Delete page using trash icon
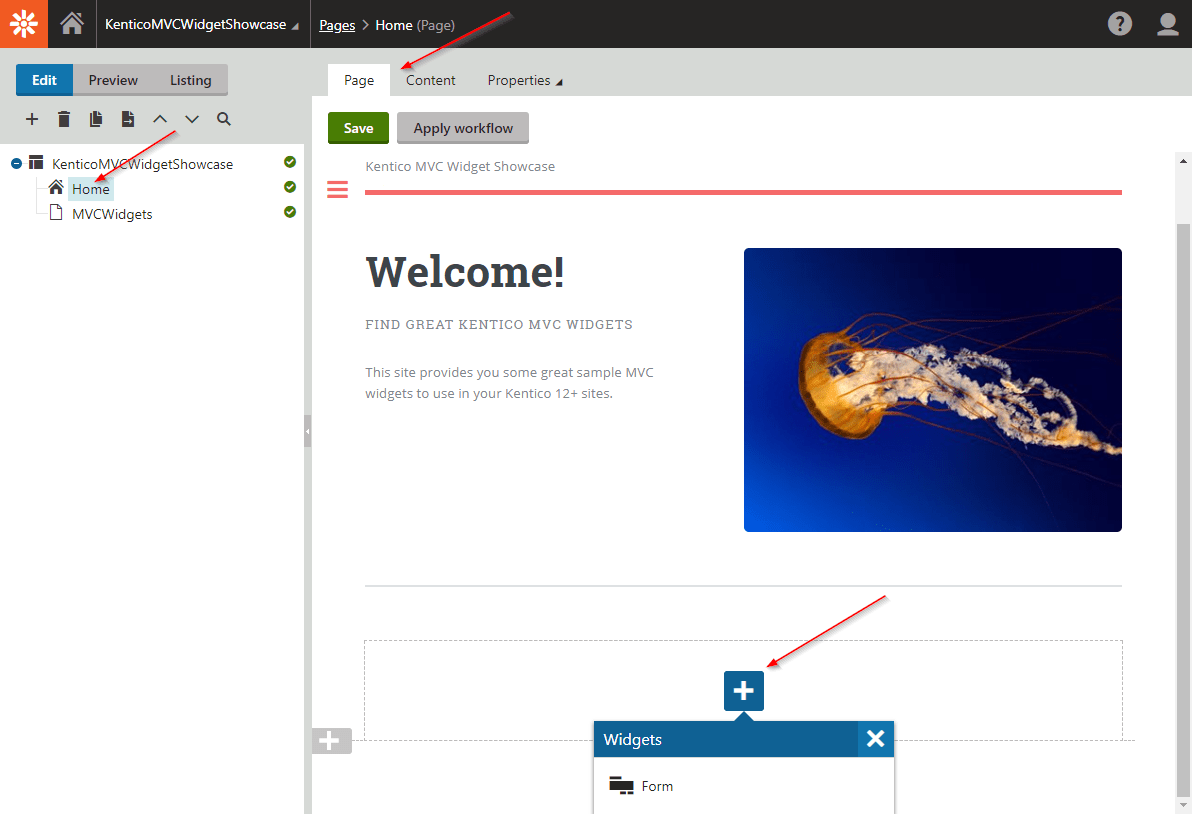 pyautogui.click(x=64, y=119)
